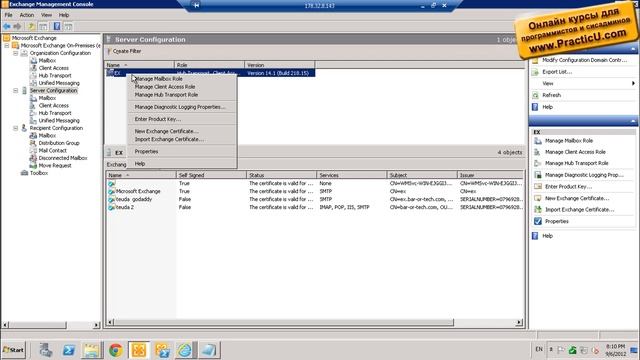Click the Back arrow toolbar icon
640x360 pixels.
click(x=7, y=27)
